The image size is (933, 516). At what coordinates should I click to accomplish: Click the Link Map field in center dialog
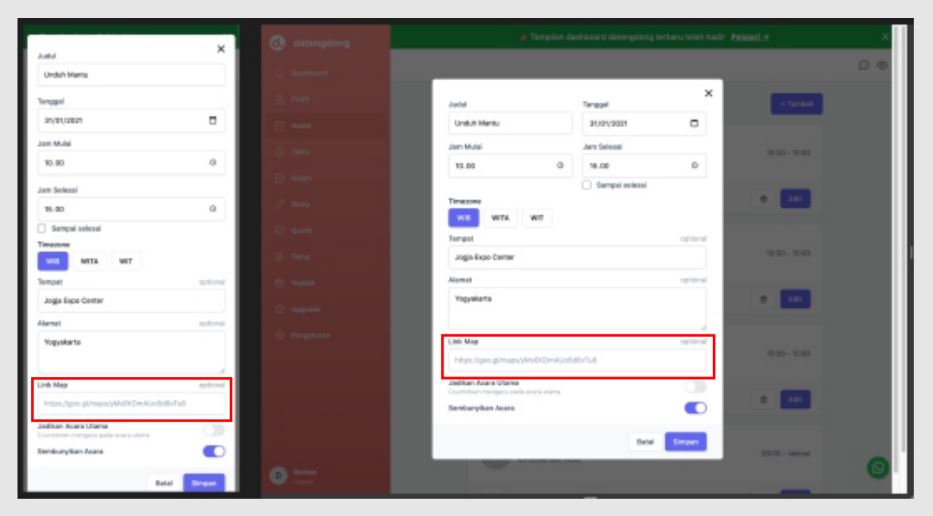577,360
